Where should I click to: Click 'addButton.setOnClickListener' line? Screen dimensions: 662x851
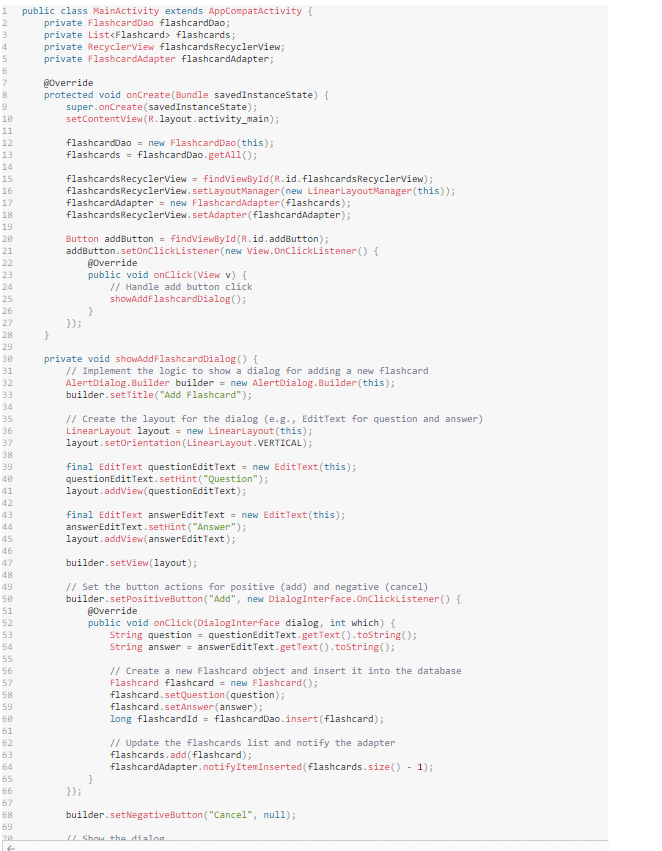pyautogui.click(x=222, y=251)
